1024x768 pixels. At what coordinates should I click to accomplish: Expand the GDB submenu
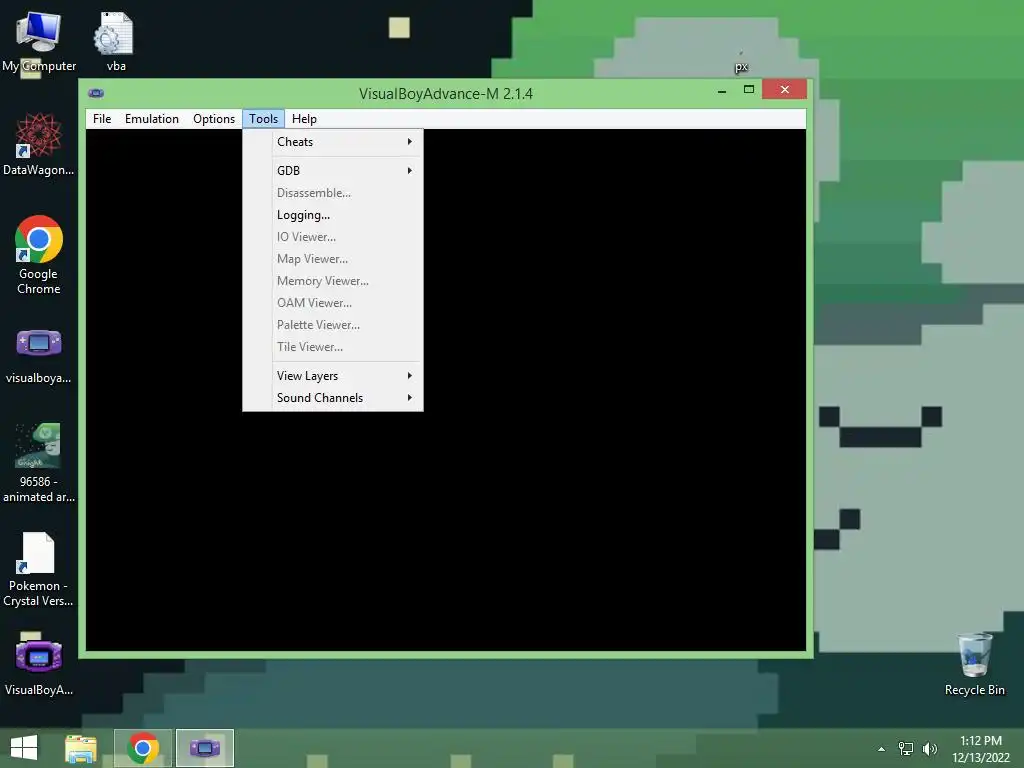tap(333, 170)
